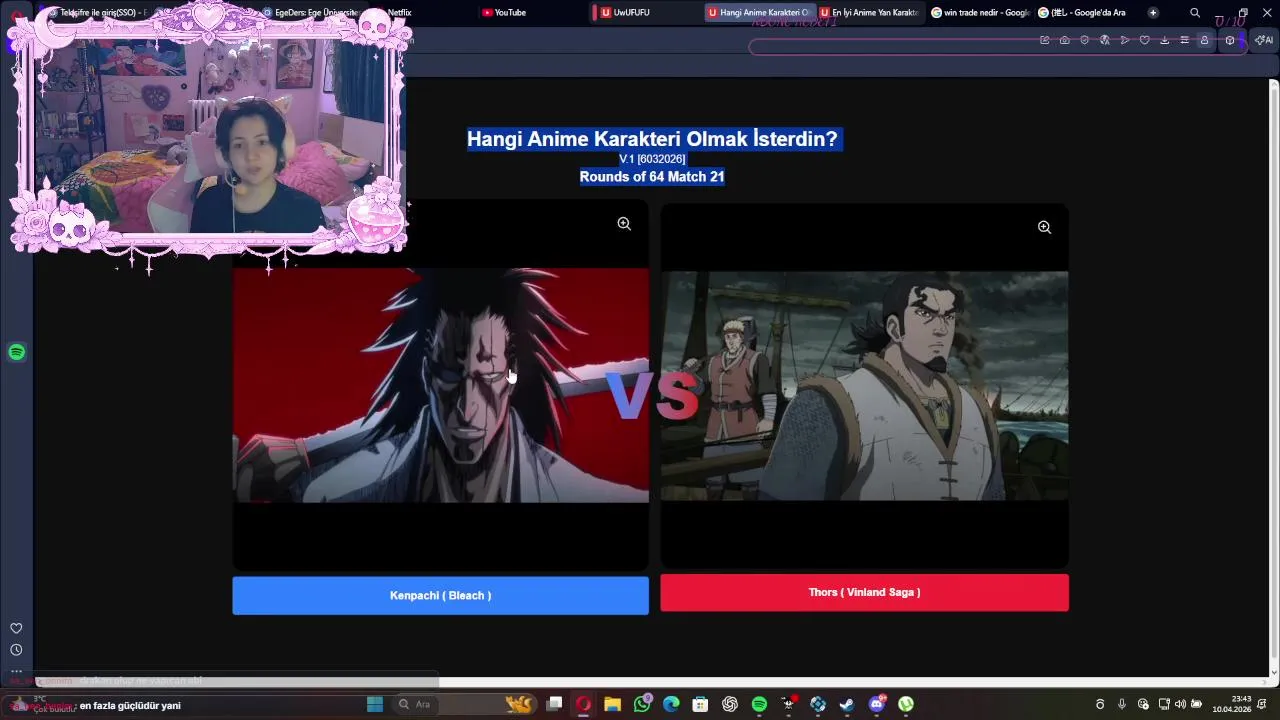
Task: Vote for Thors ( Vinland Saga )
Action: [864, 592]
